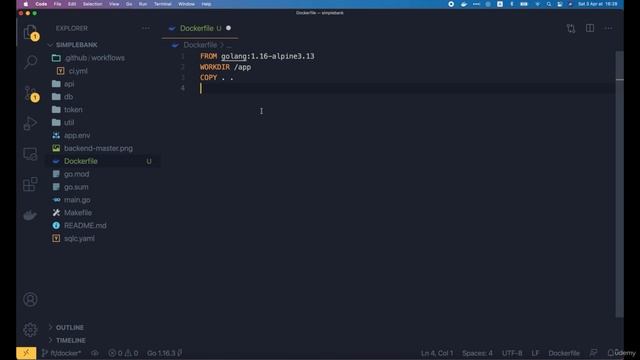Click the notifications bell icon
Viewport: 640px width, 360px height.
pos(610,353)
